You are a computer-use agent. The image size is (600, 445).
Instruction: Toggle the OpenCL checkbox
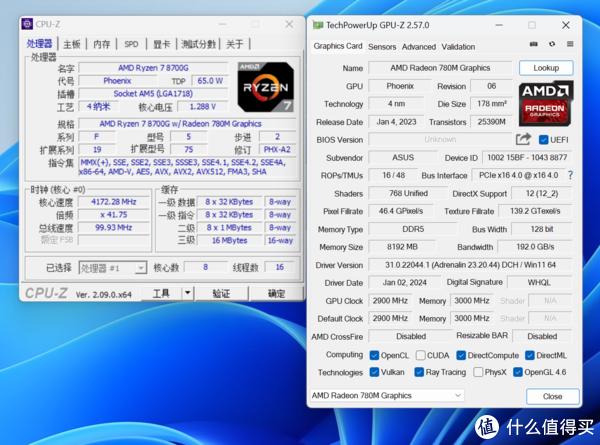(374, 355)
